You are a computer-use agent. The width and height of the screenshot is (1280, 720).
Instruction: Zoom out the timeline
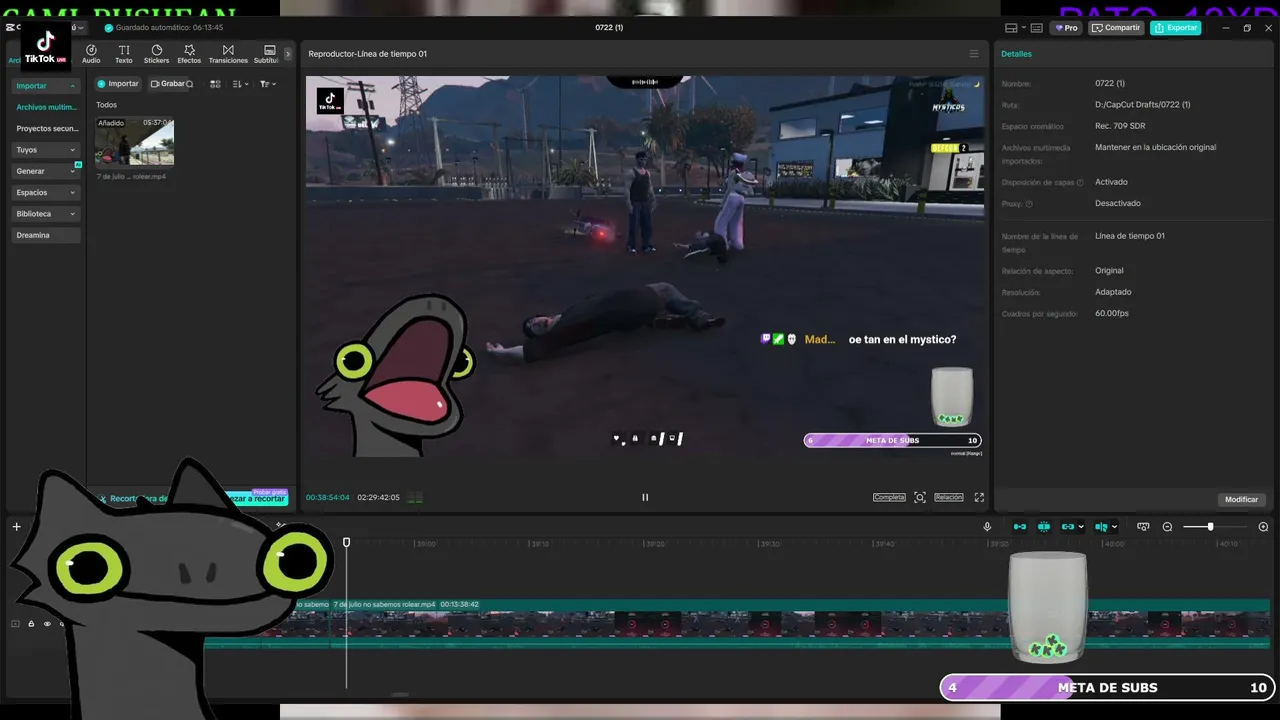point(1167,527)
